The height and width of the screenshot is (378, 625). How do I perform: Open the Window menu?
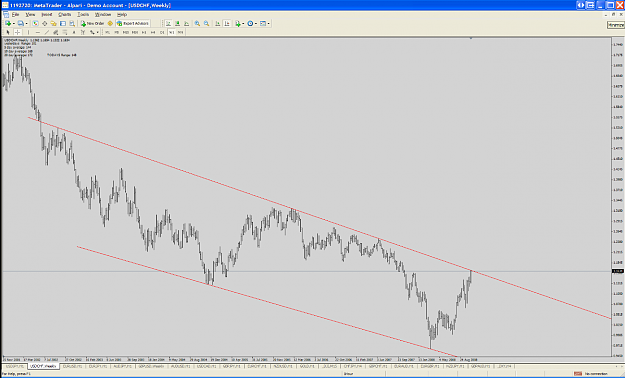click(103, 14)
